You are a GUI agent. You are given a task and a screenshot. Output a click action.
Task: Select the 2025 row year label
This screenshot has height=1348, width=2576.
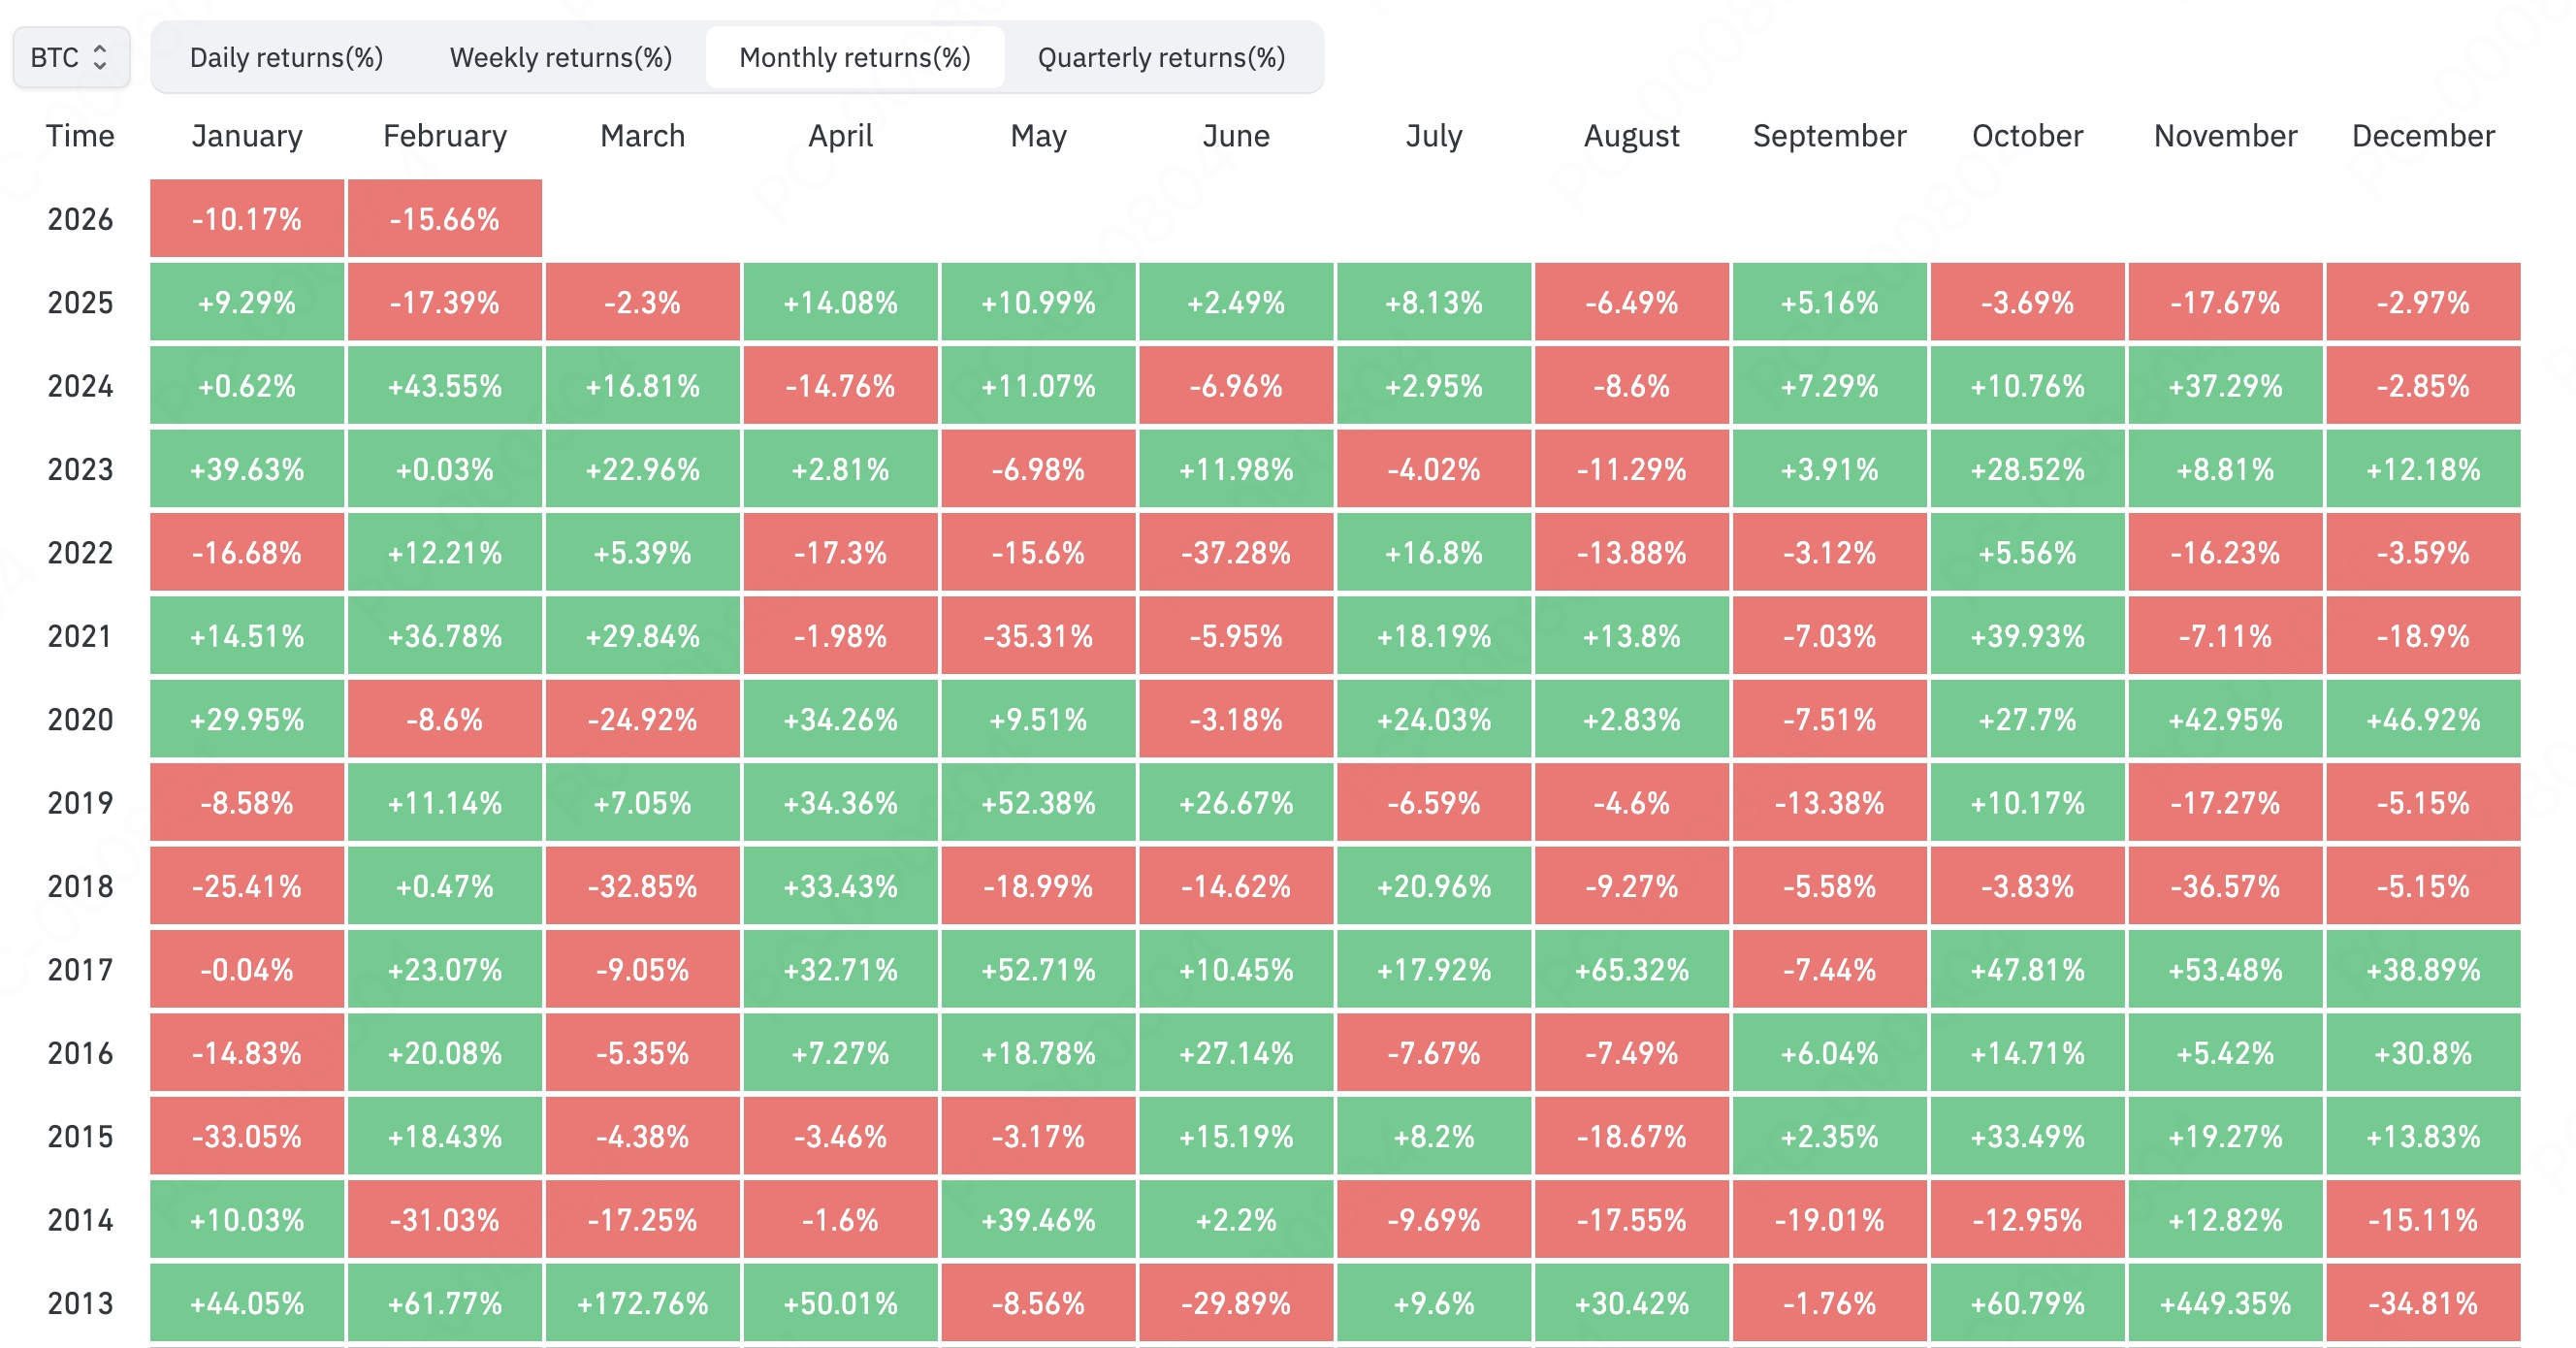80,303
